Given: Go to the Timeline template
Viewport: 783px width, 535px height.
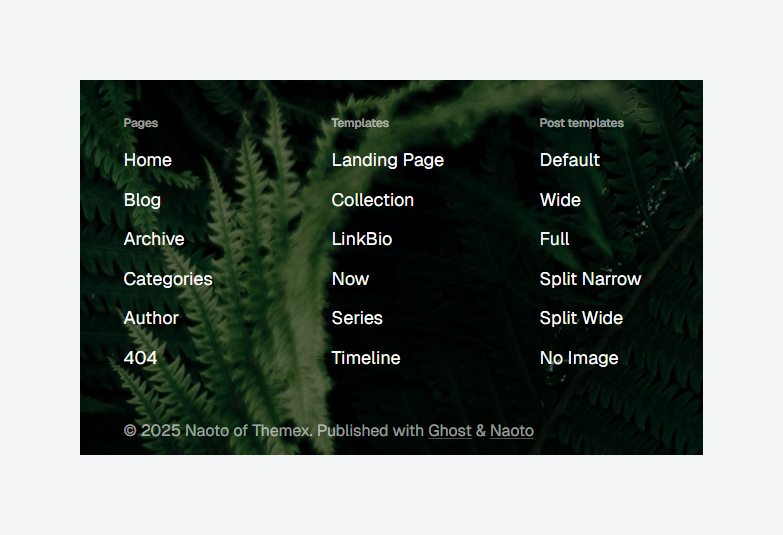Looking at the screenshot, I should click(366, 358).
